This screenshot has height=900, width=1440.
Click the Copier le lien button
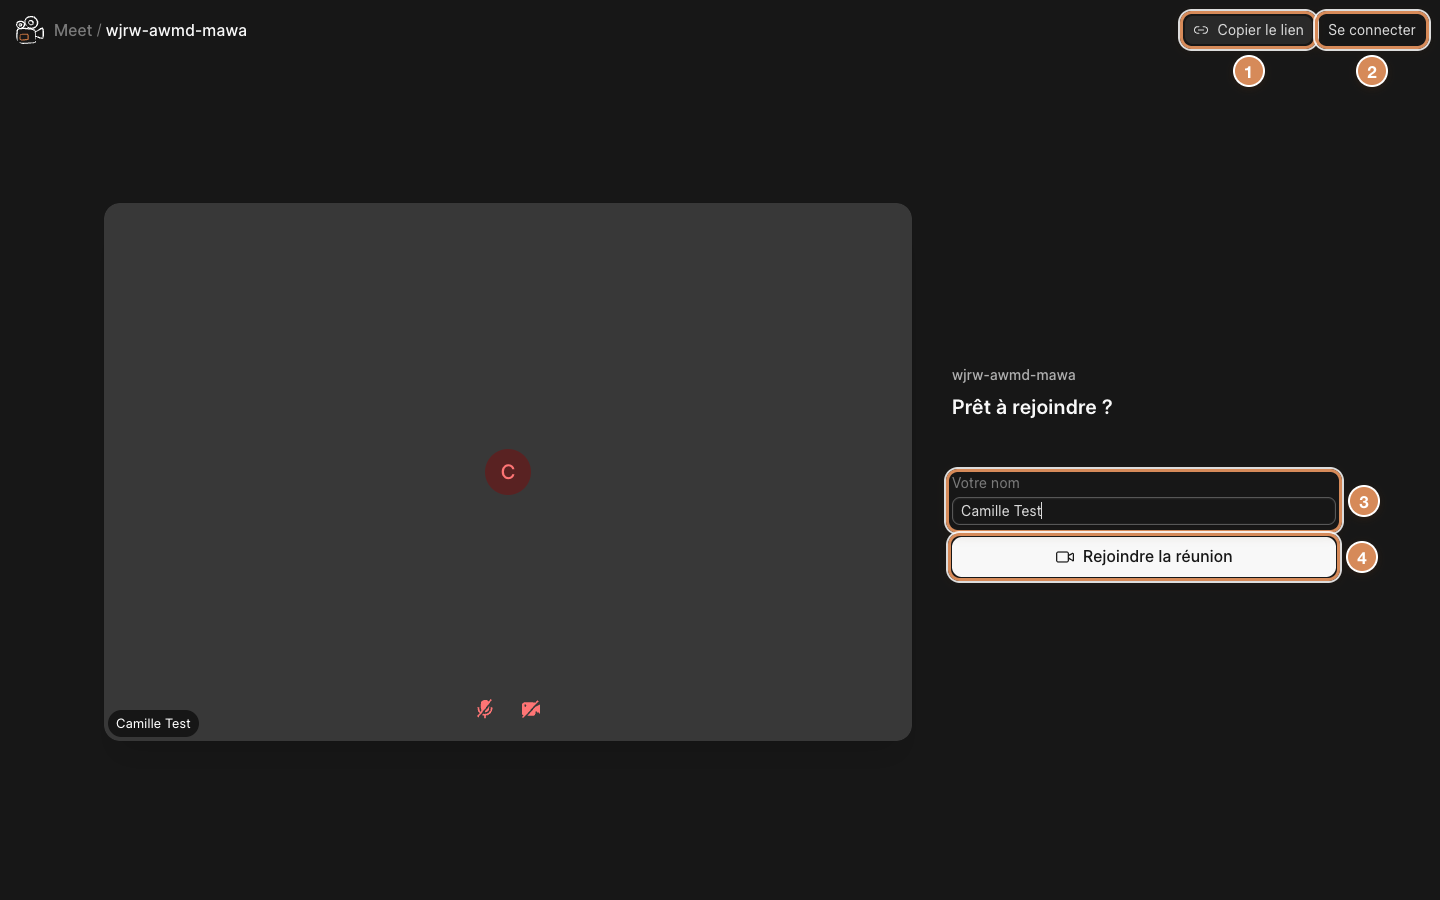pos(1248,30)
